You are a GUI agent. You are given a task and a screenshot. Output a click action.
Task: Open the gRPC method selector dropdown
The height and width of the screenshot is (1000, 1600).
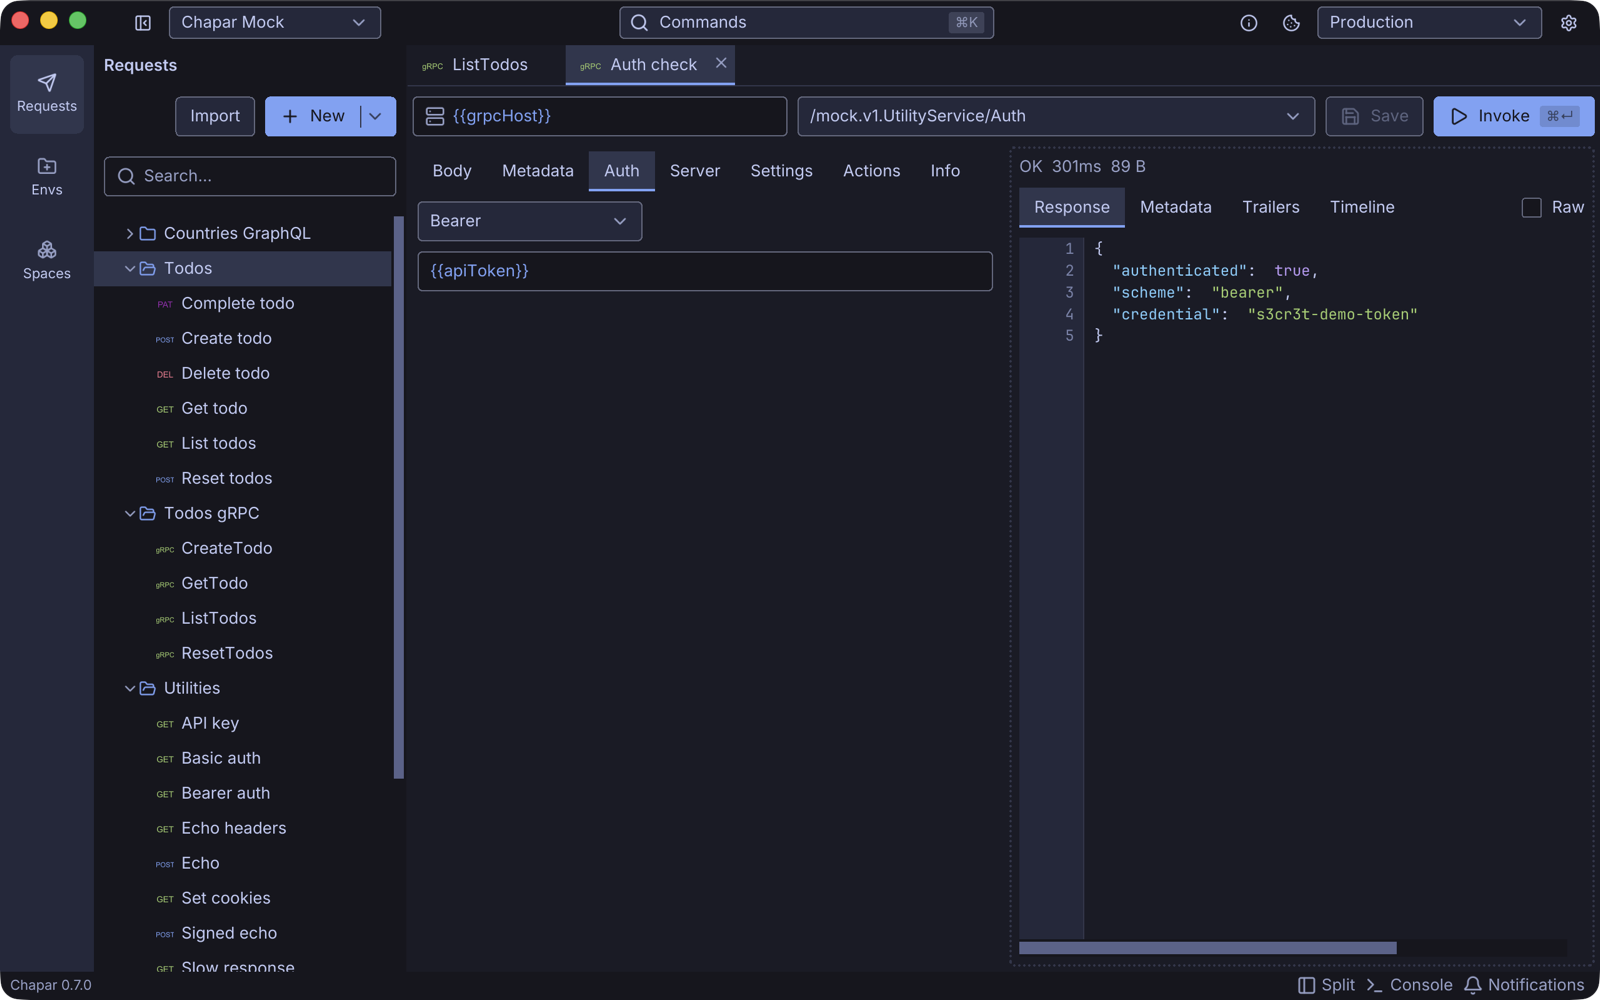[1056, 116]
